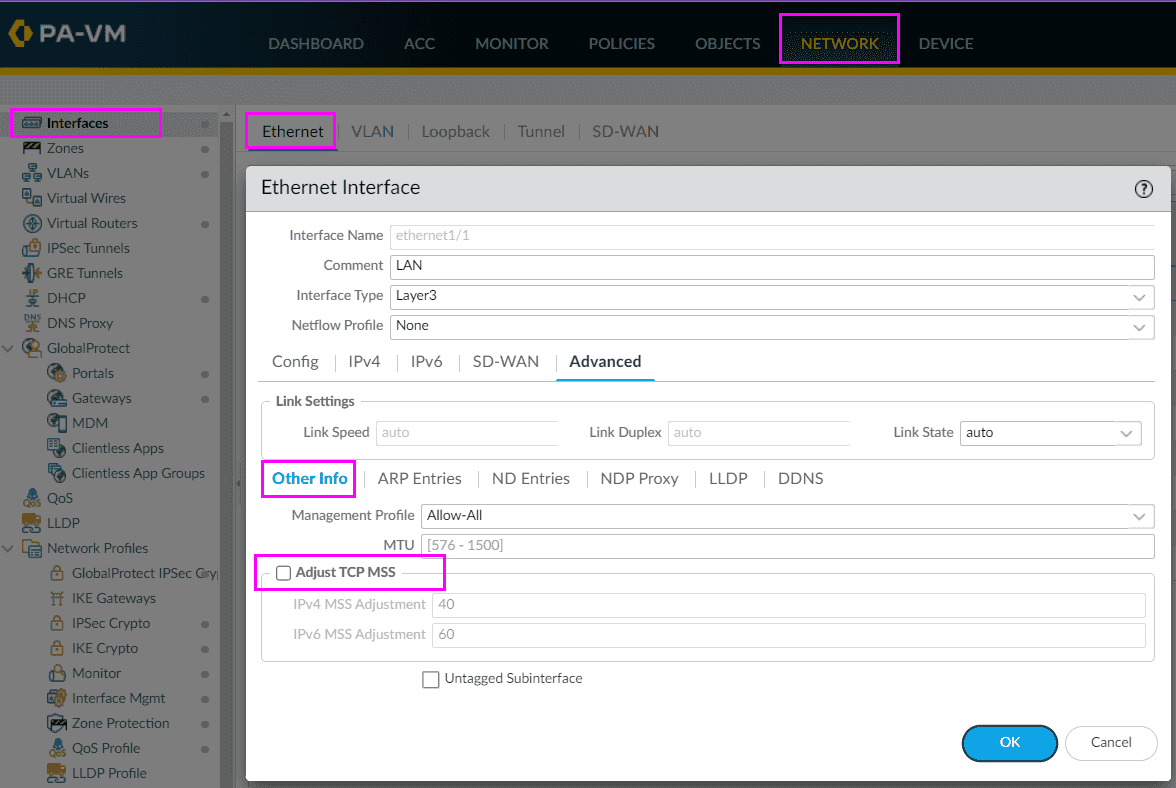Collapse the GlobalProtect tree node

pyautogui.click(x=9, y=348)
